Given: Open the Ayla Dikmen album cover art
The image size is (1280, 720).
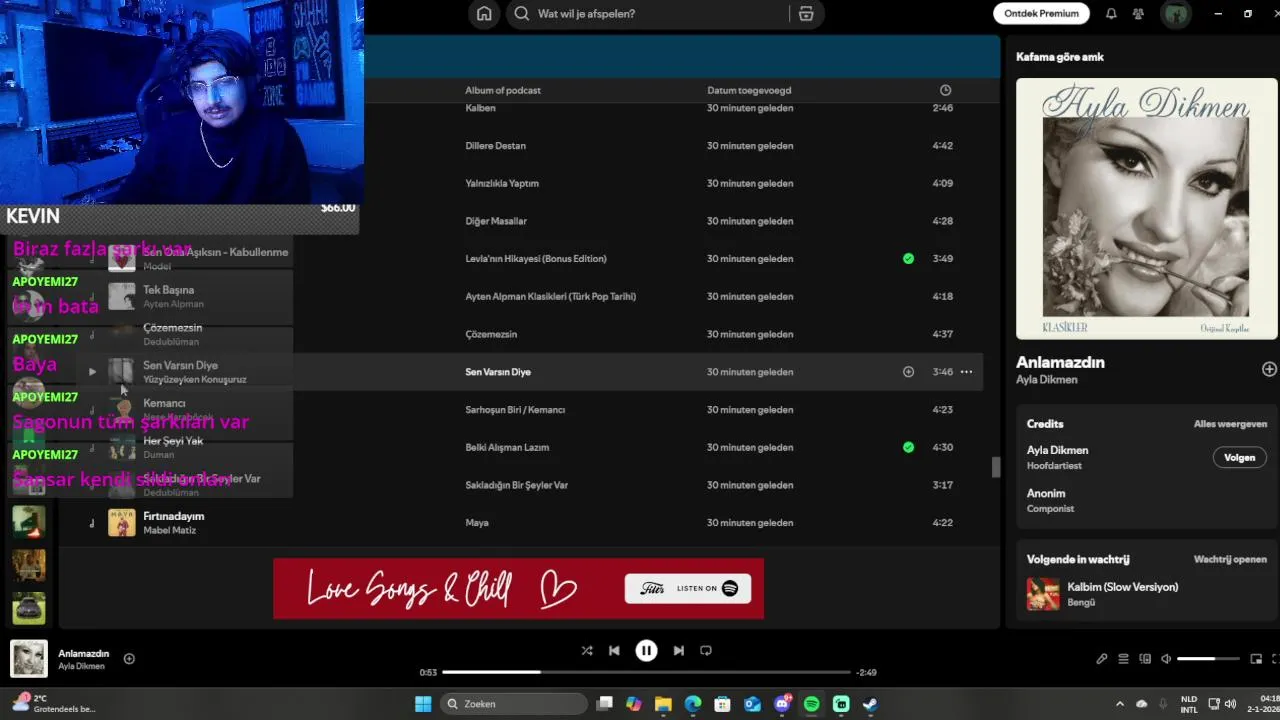Looking at the screenshot, I should 1146,209.
